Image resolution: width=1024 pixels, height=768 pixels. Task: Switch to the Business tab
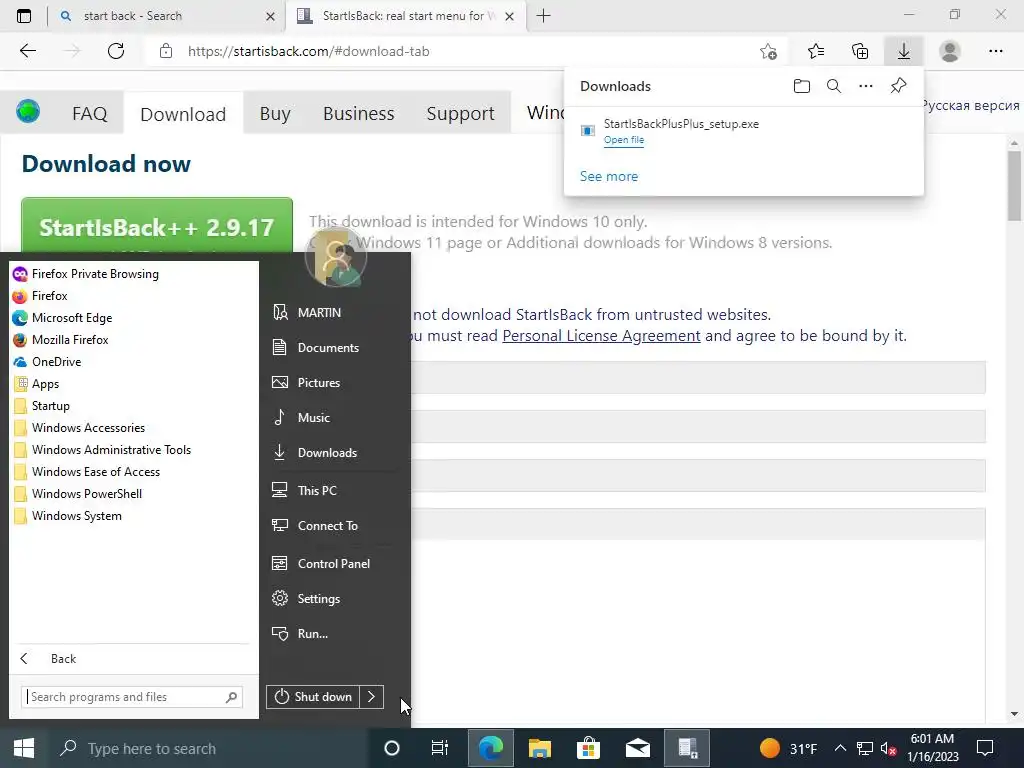[x=359, y=114]
